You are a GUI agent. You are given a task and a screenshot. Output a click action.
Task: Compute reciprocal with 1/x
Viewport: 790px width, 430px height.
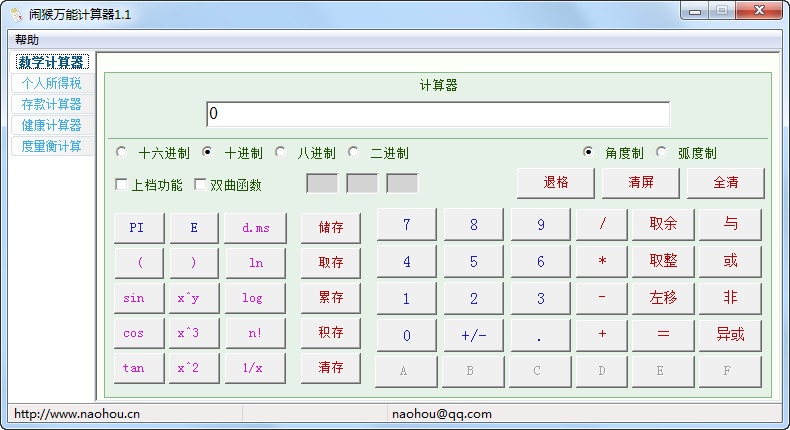pos(255,368)
